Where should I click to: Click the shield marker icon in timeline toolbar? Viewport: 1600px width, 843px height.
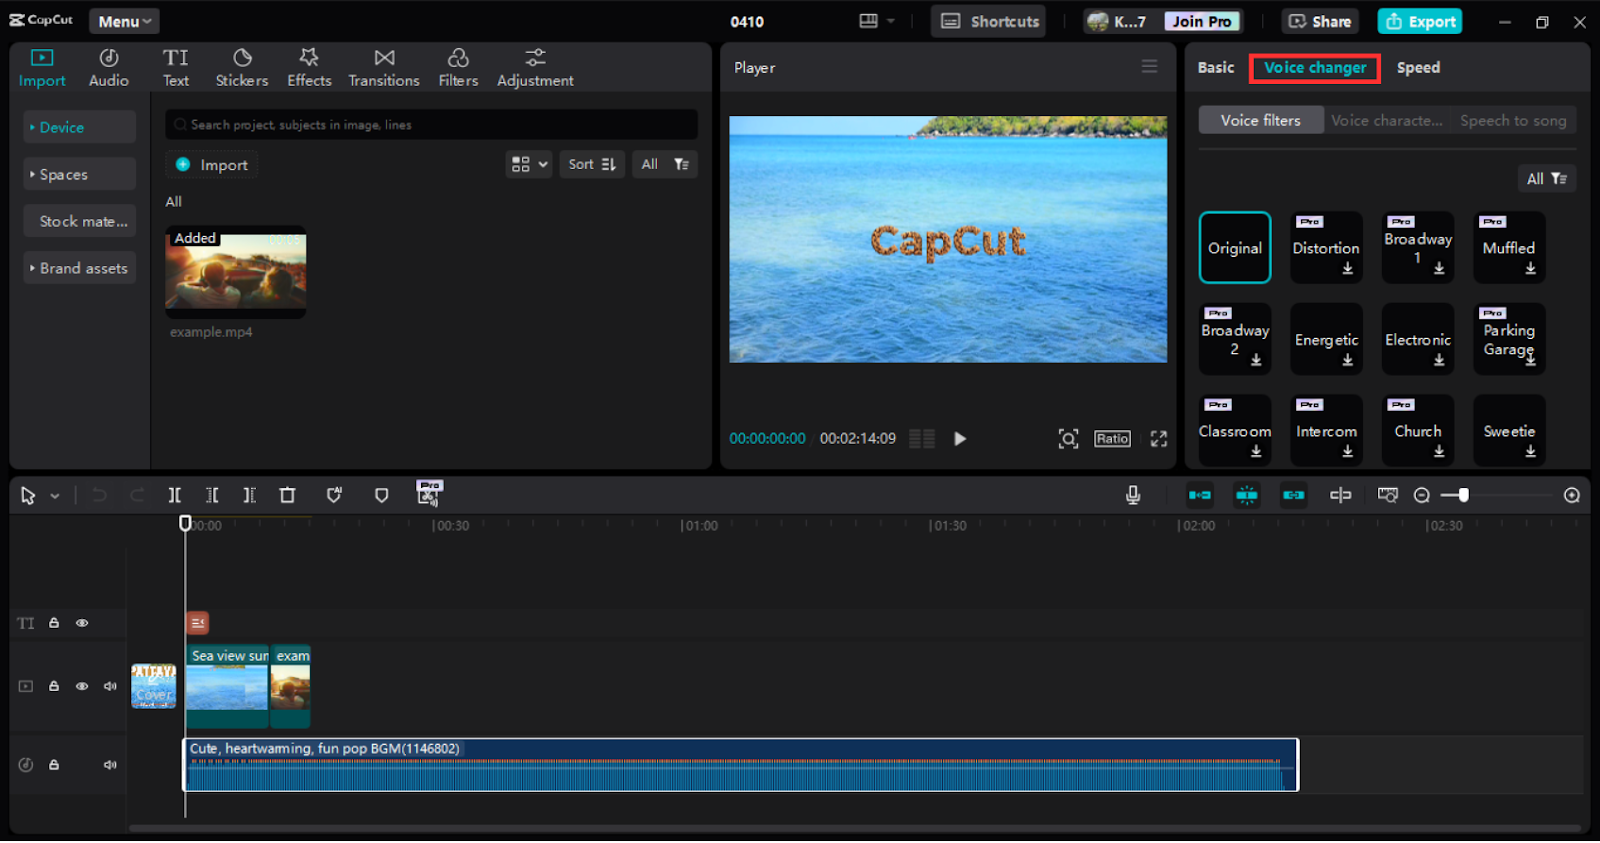(381, 495)
